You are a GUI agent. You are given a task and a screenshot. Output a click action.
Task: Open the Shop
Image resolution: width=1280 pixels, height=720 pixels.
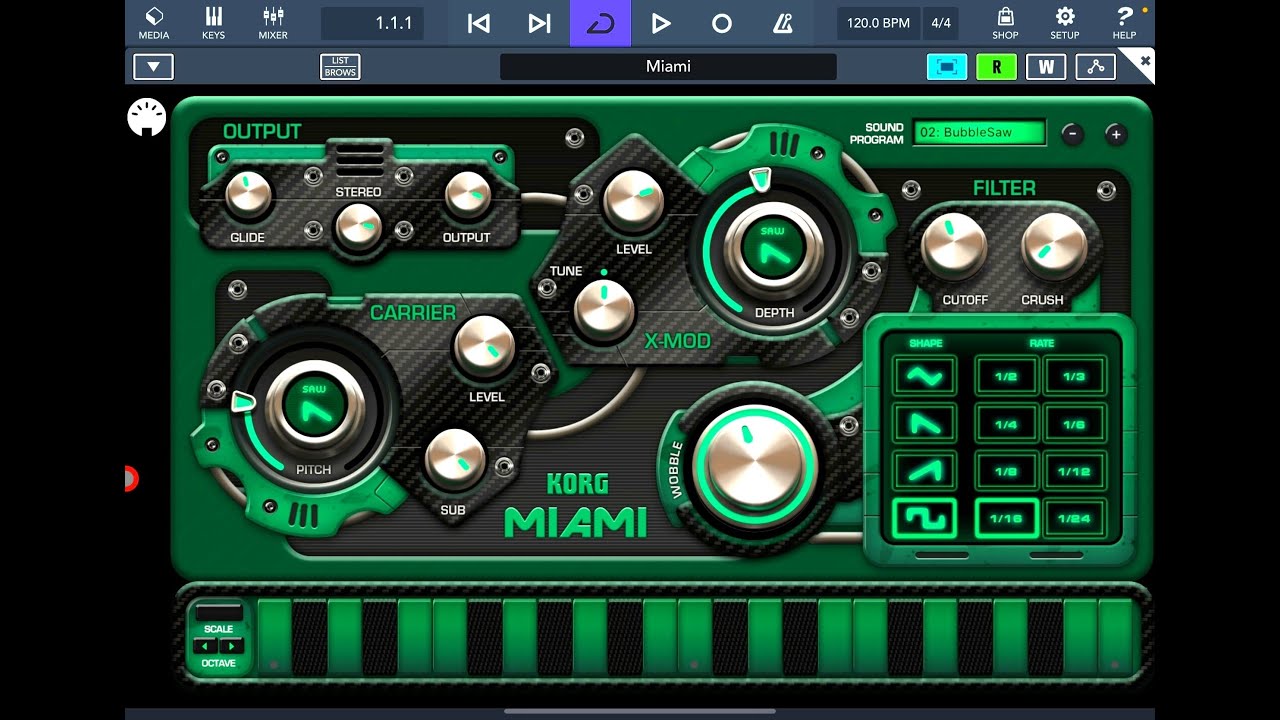pyautogui.click(x=1005, y=23)
